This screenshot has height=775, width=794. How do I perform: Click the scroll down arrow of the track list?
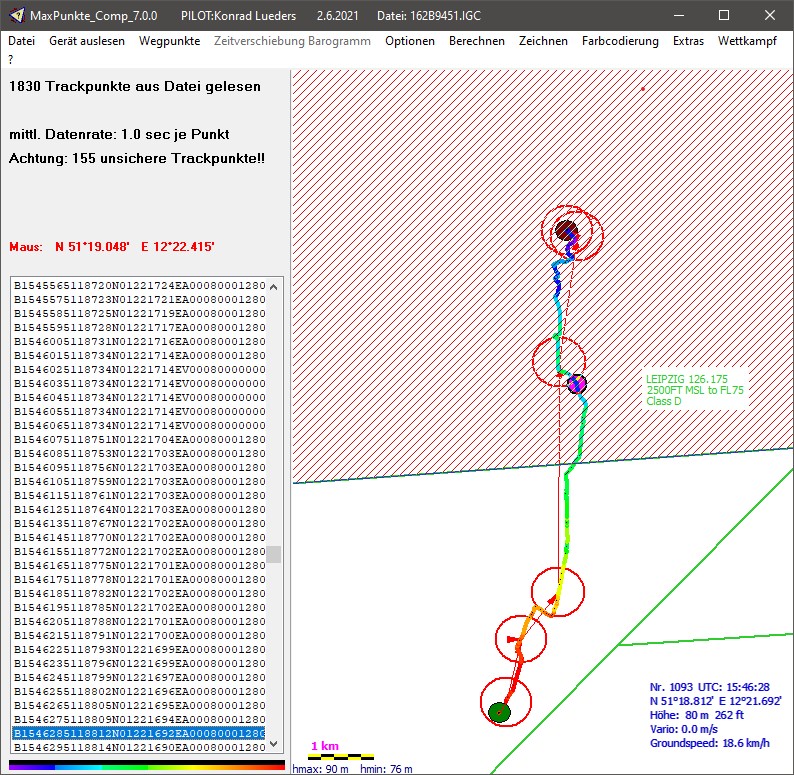(273, 744)
